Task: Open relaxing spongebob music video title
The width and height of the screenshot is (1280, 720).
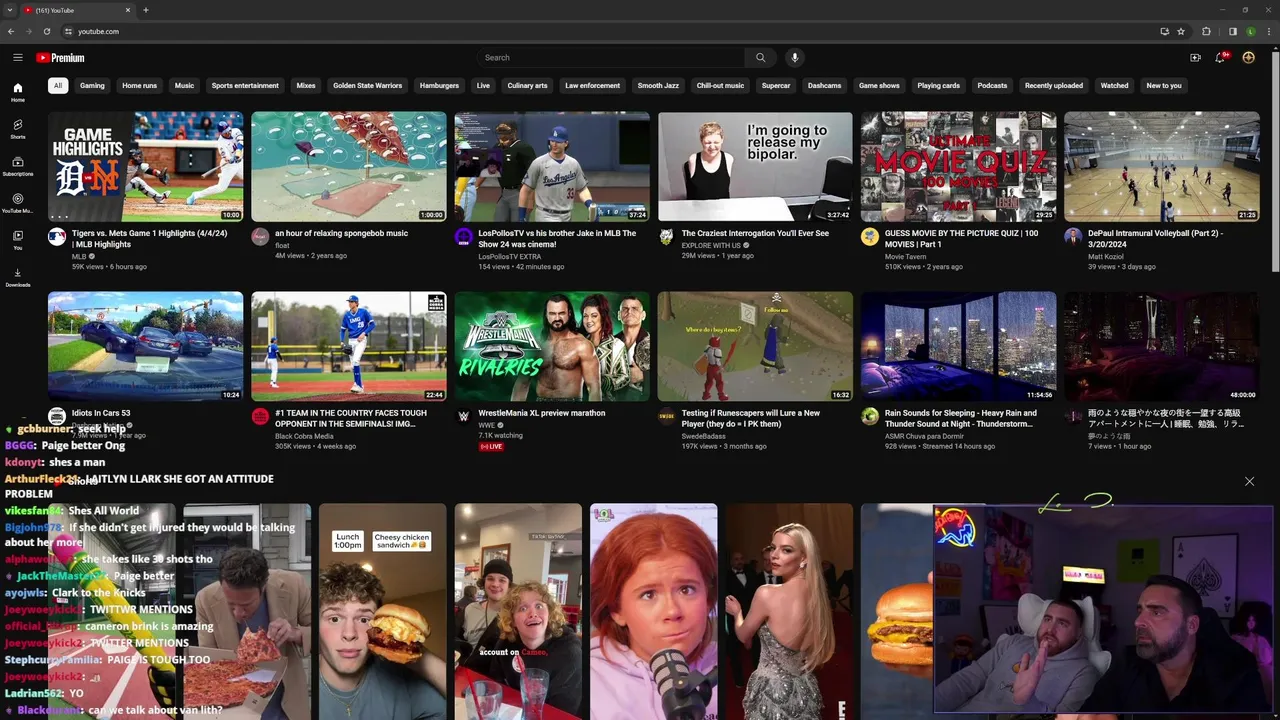Action: [341, 233]
